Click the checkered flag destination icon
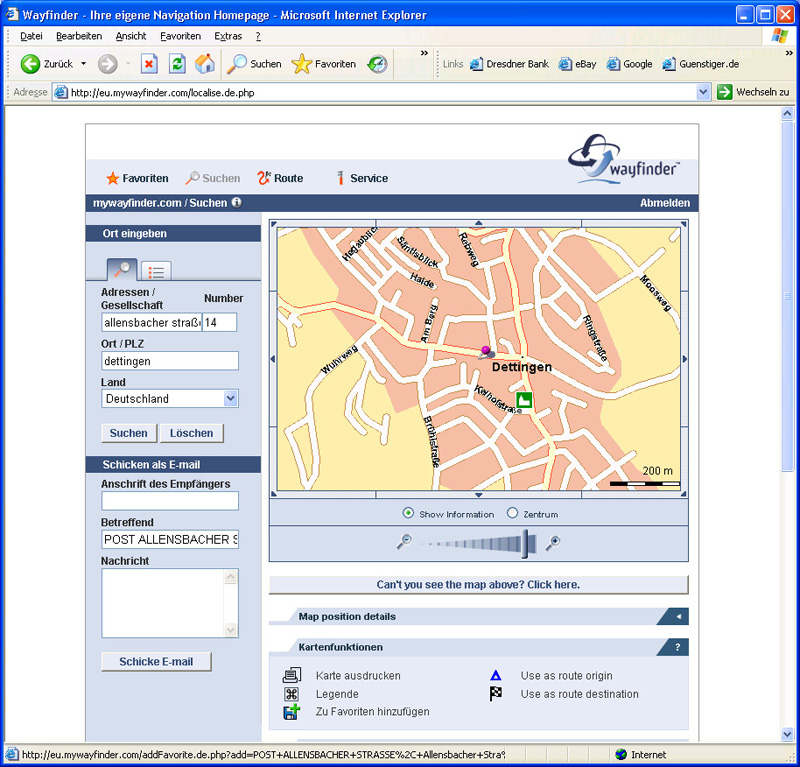The width and height of the screenshot is (800, 767). click(496, 694)
